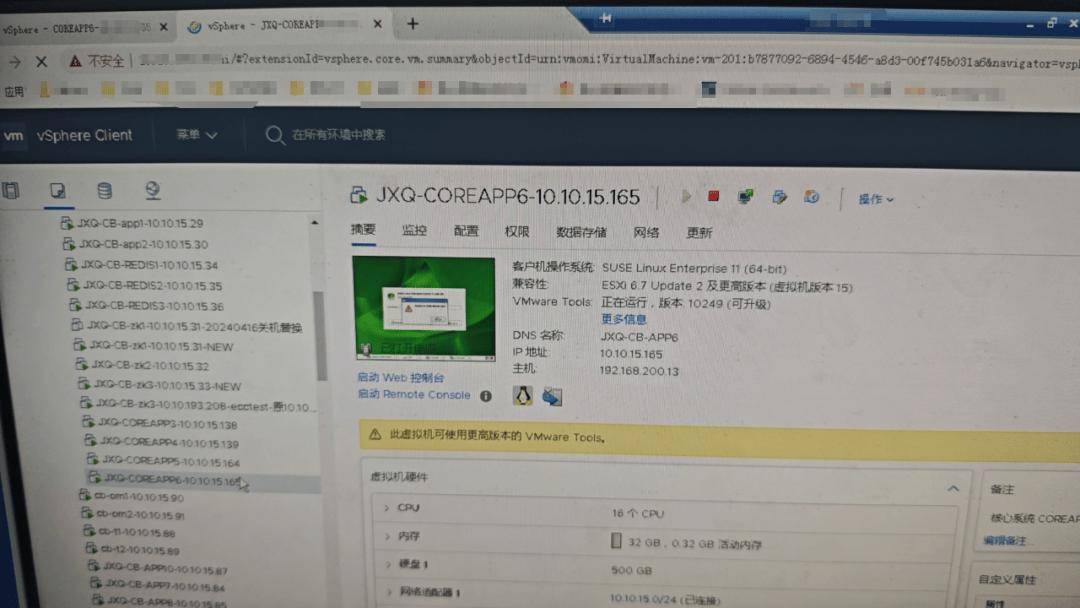Switch to the first vSphere COREAPP6 browser tab
This screenshot has height=608, width=1080.
pos(84,28)
